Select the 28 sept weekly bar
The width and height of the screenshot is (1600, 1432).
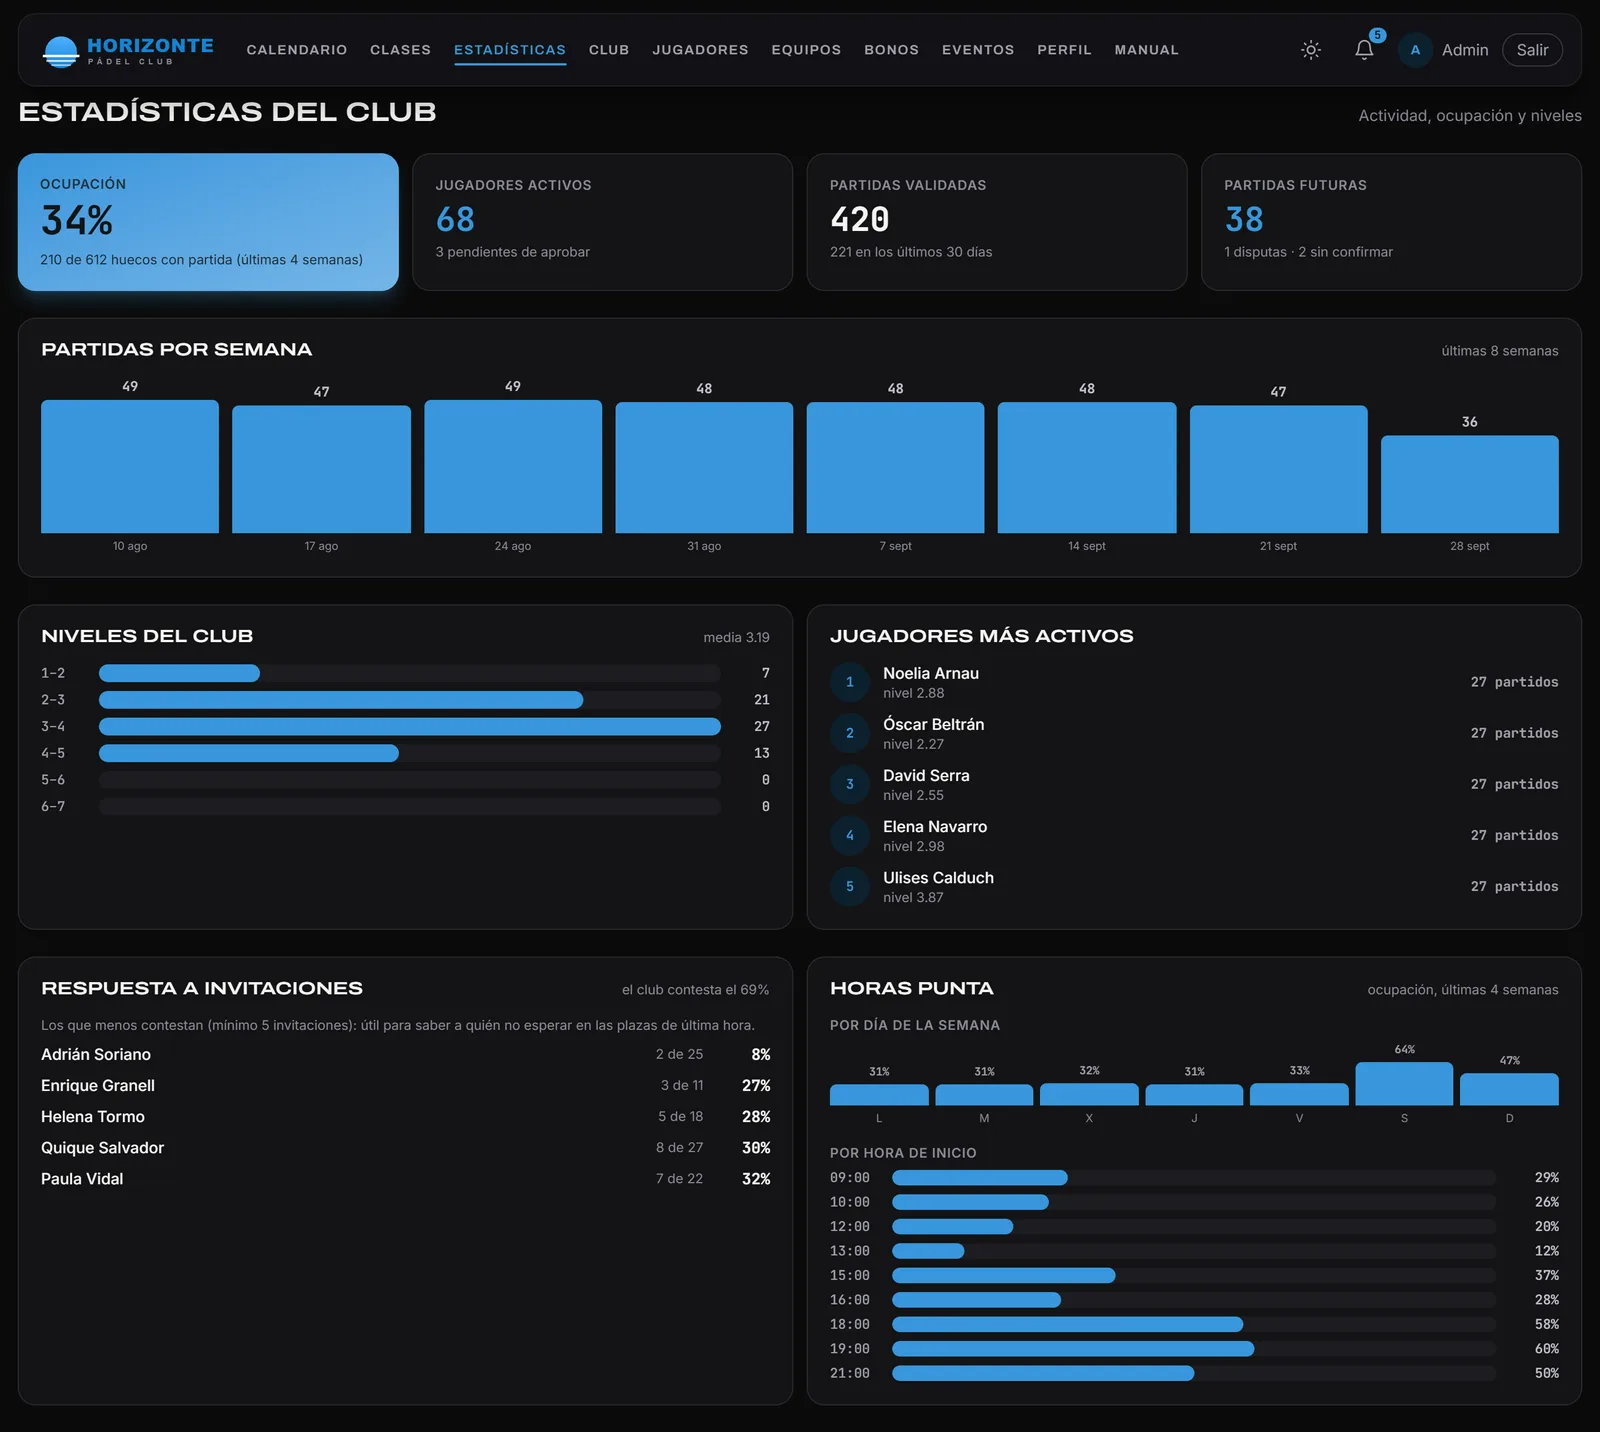point(1470,484)
